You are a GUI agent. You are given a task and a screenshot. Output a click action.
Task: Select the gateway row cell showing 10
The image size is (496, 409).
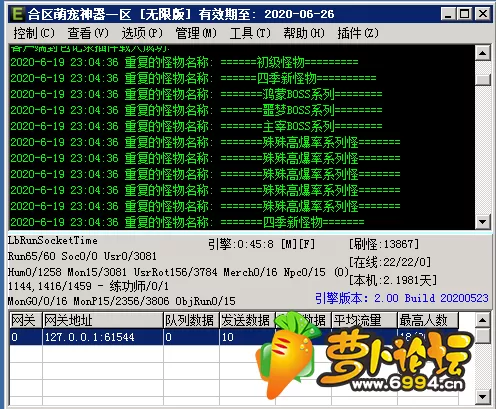click(x=247, y=337)
